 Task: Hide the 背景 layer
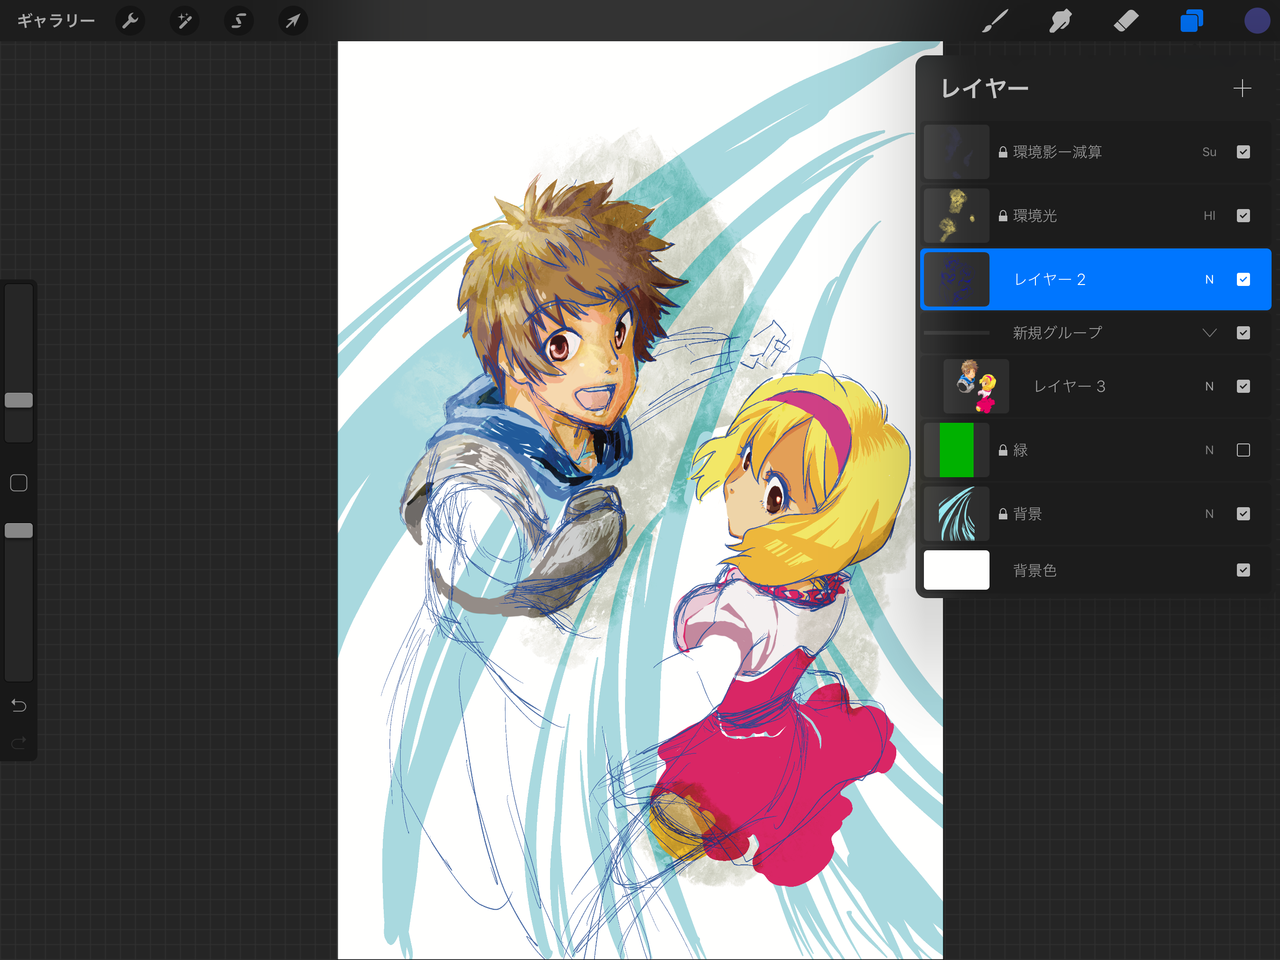1243,514
